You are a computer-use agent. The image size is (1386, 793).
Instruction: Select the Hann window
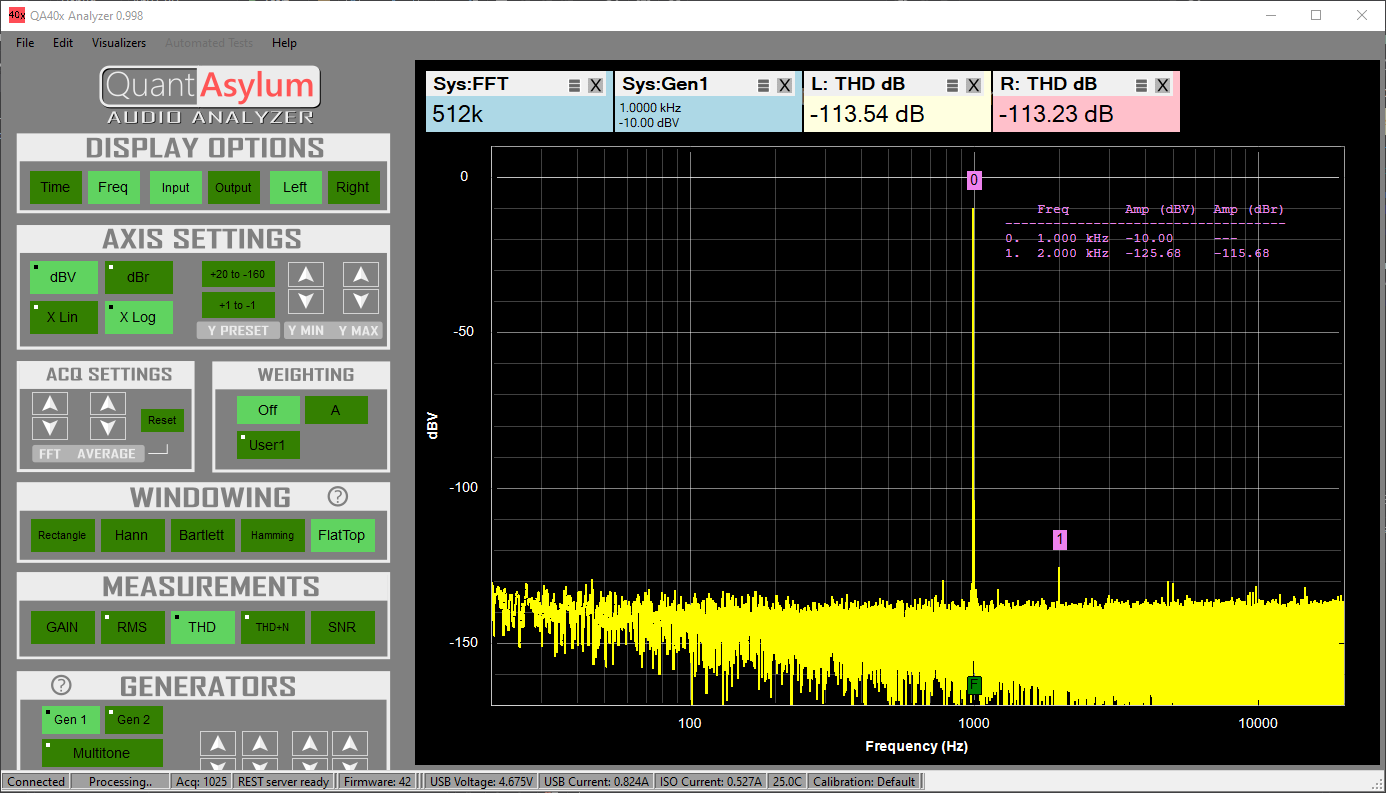coord(131,535)
